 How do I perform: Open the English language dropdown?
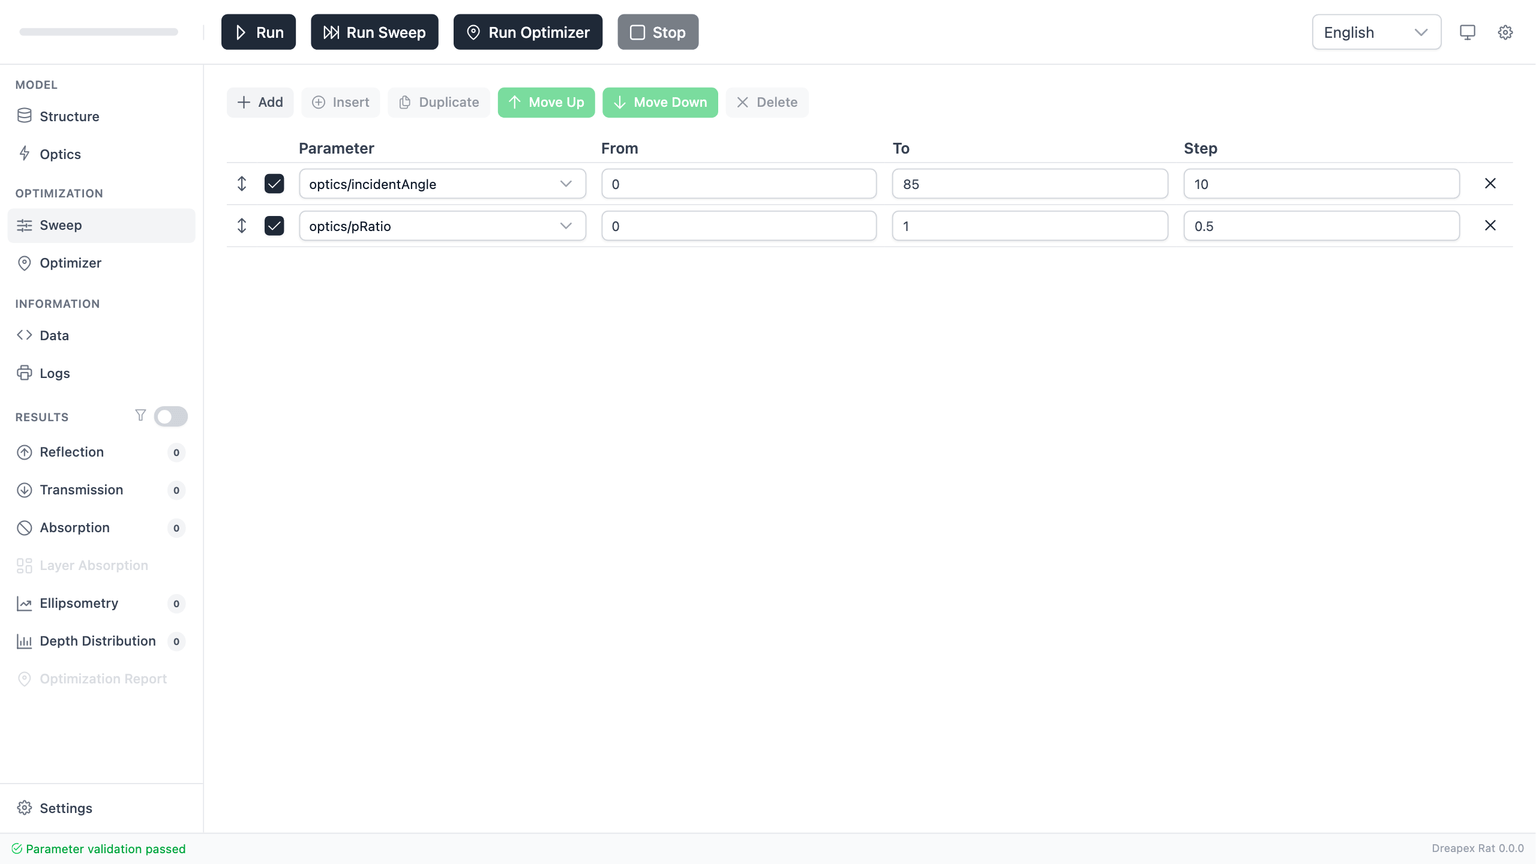pos(1376,32)
